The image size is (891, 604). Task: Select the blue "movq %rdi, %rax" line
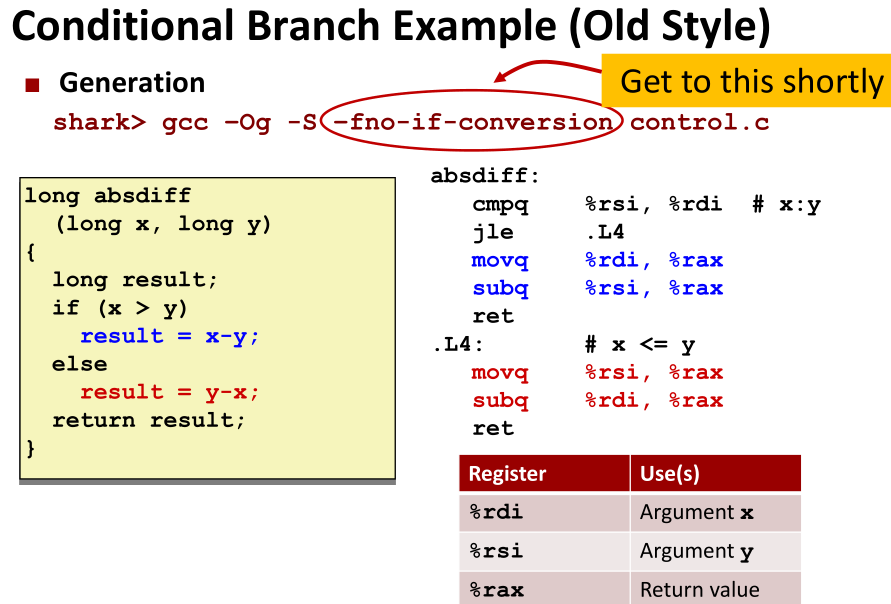597,260
